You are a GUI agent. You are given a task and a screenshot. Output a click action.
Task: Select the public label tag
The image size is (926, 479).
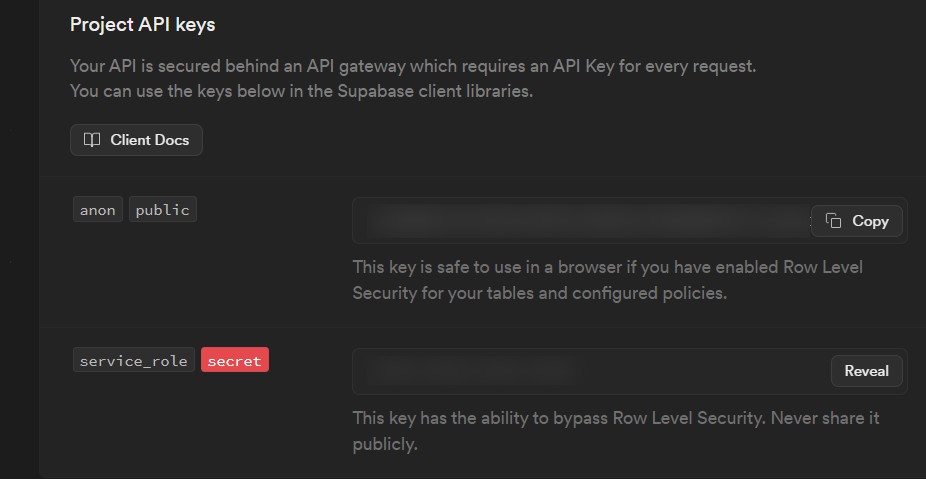162,210
